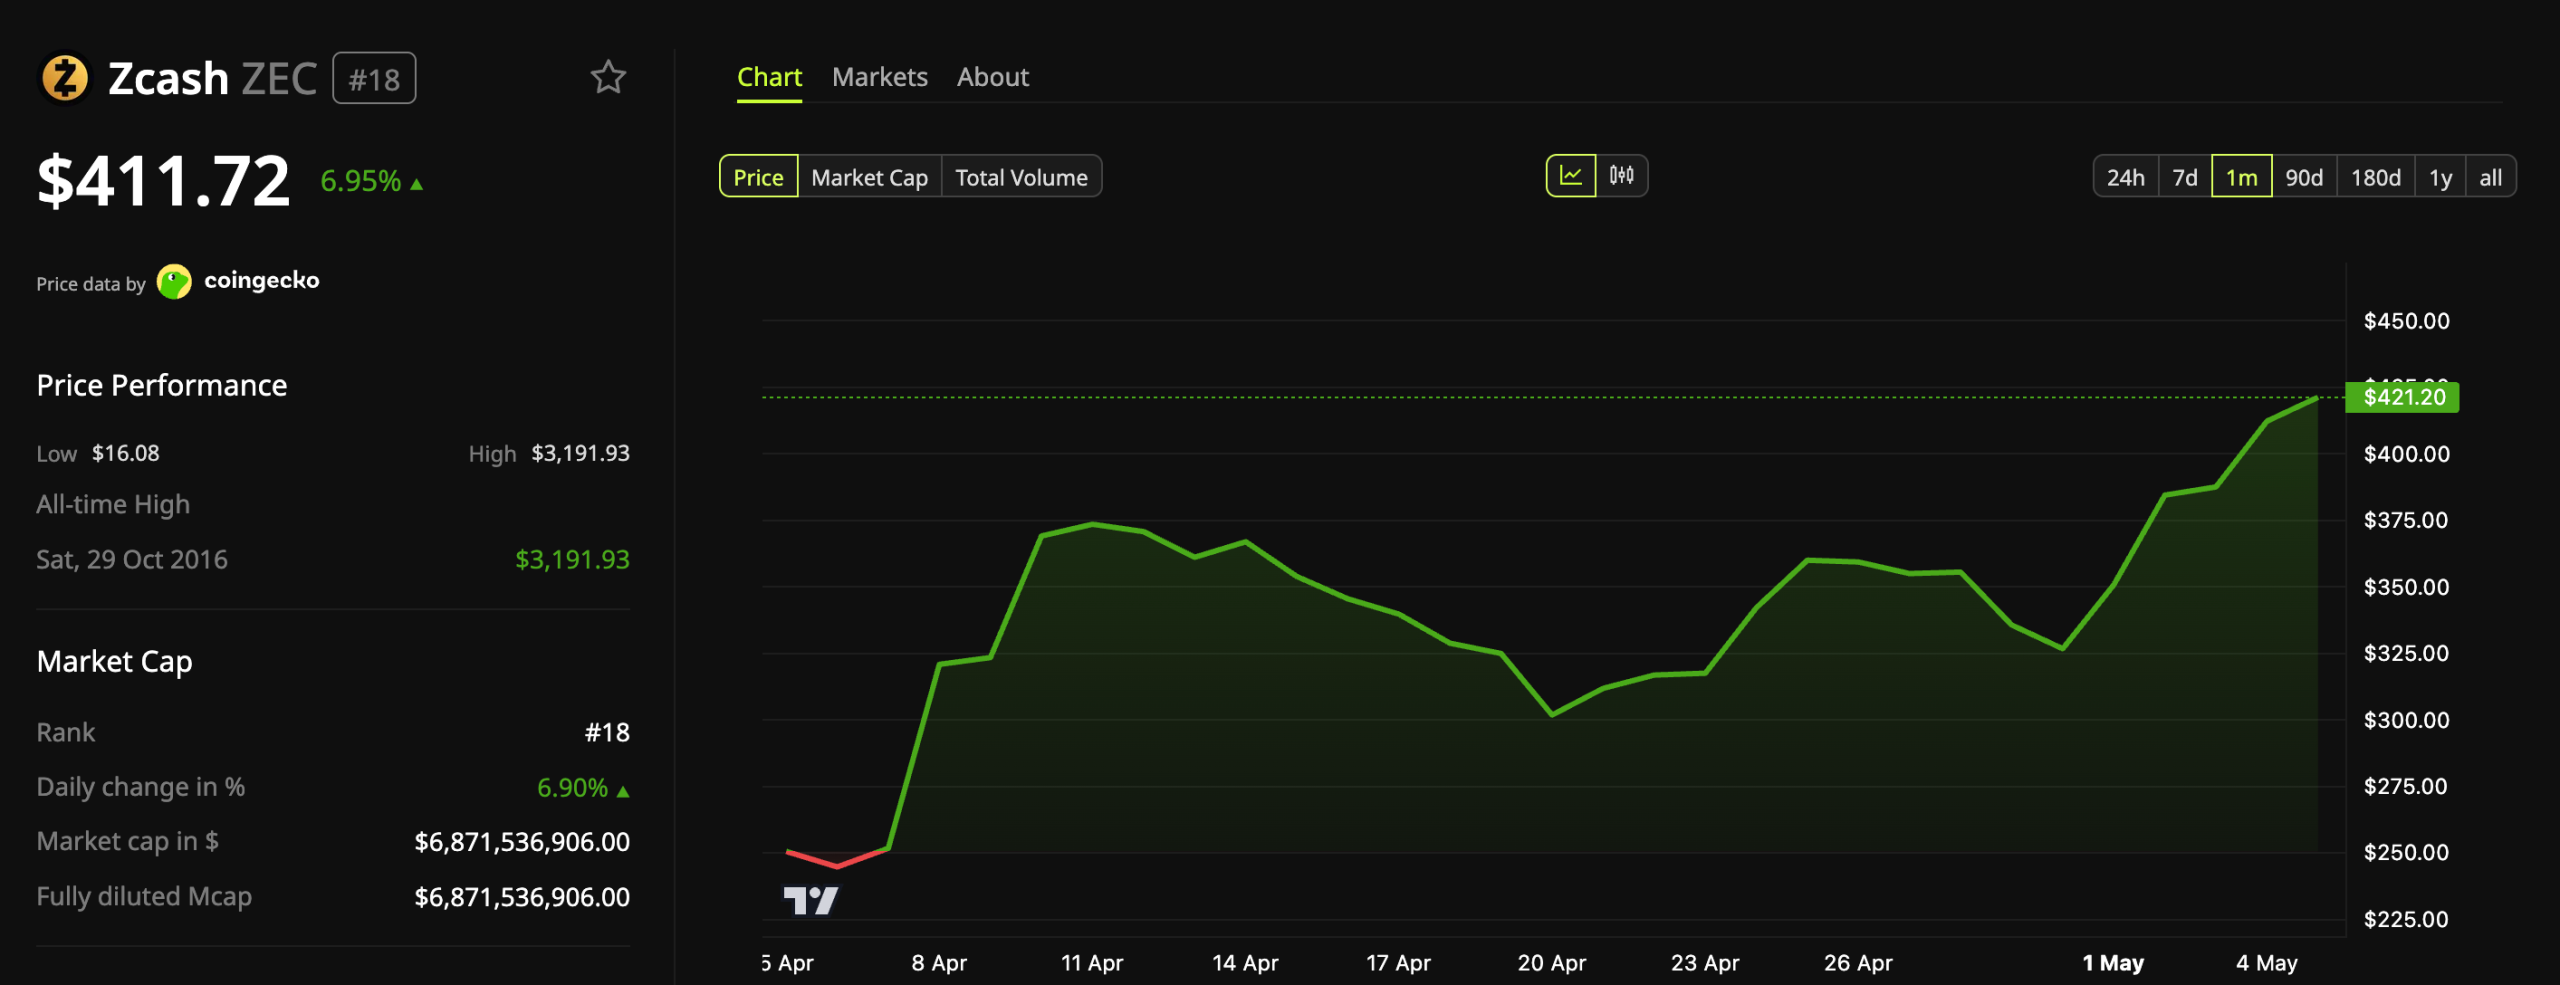Click the $411.72 price value
The width and height of the screenshot is (2560, 985).
click(164, 181)
